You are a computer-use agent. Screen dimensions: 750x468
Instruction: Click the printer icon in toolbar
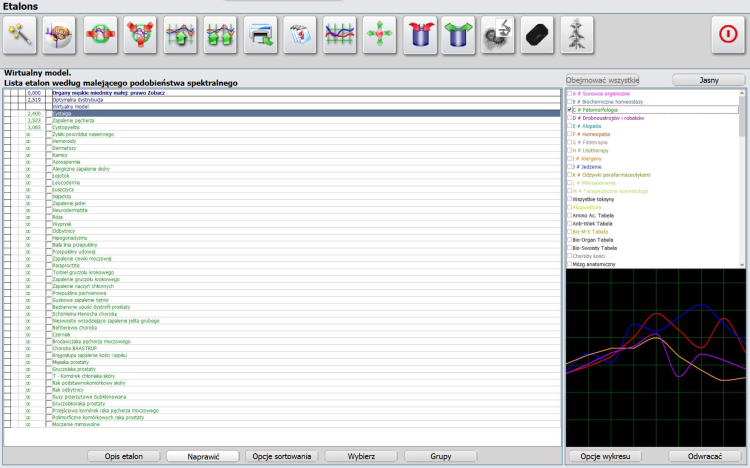pos(260,35)
